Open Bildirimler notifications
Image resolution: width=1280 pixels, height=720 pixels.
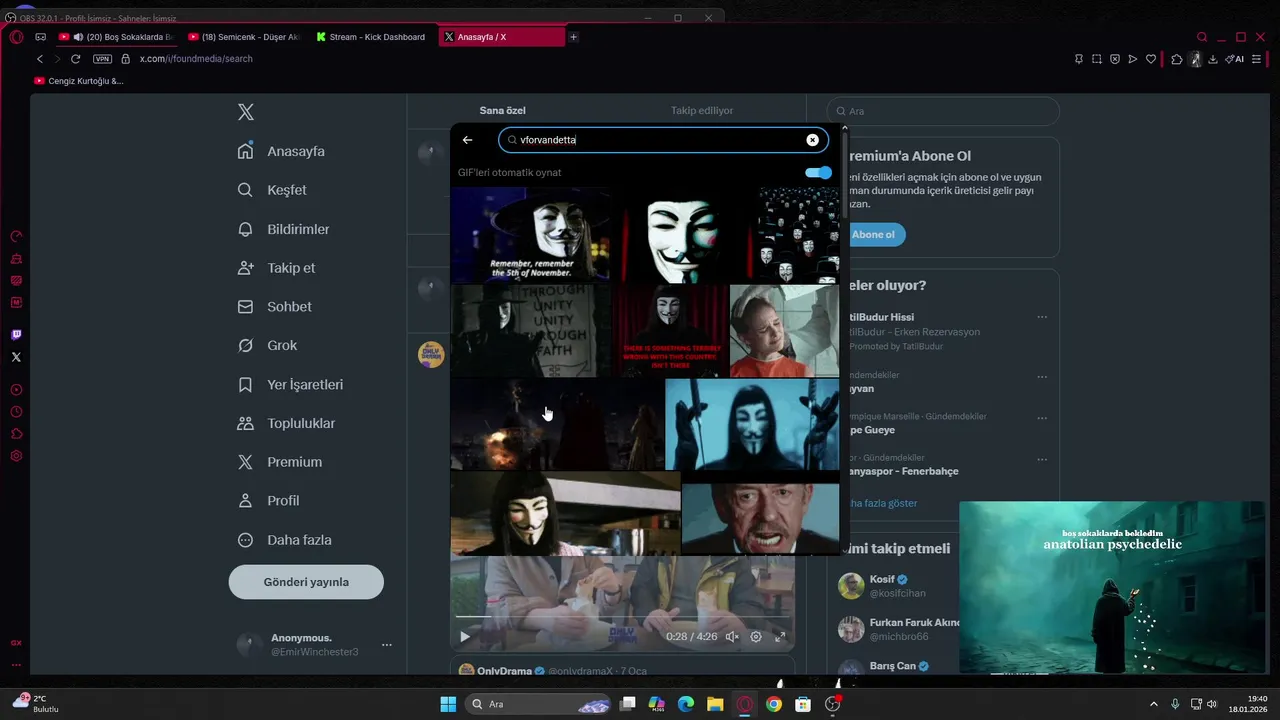coord(283,229)
